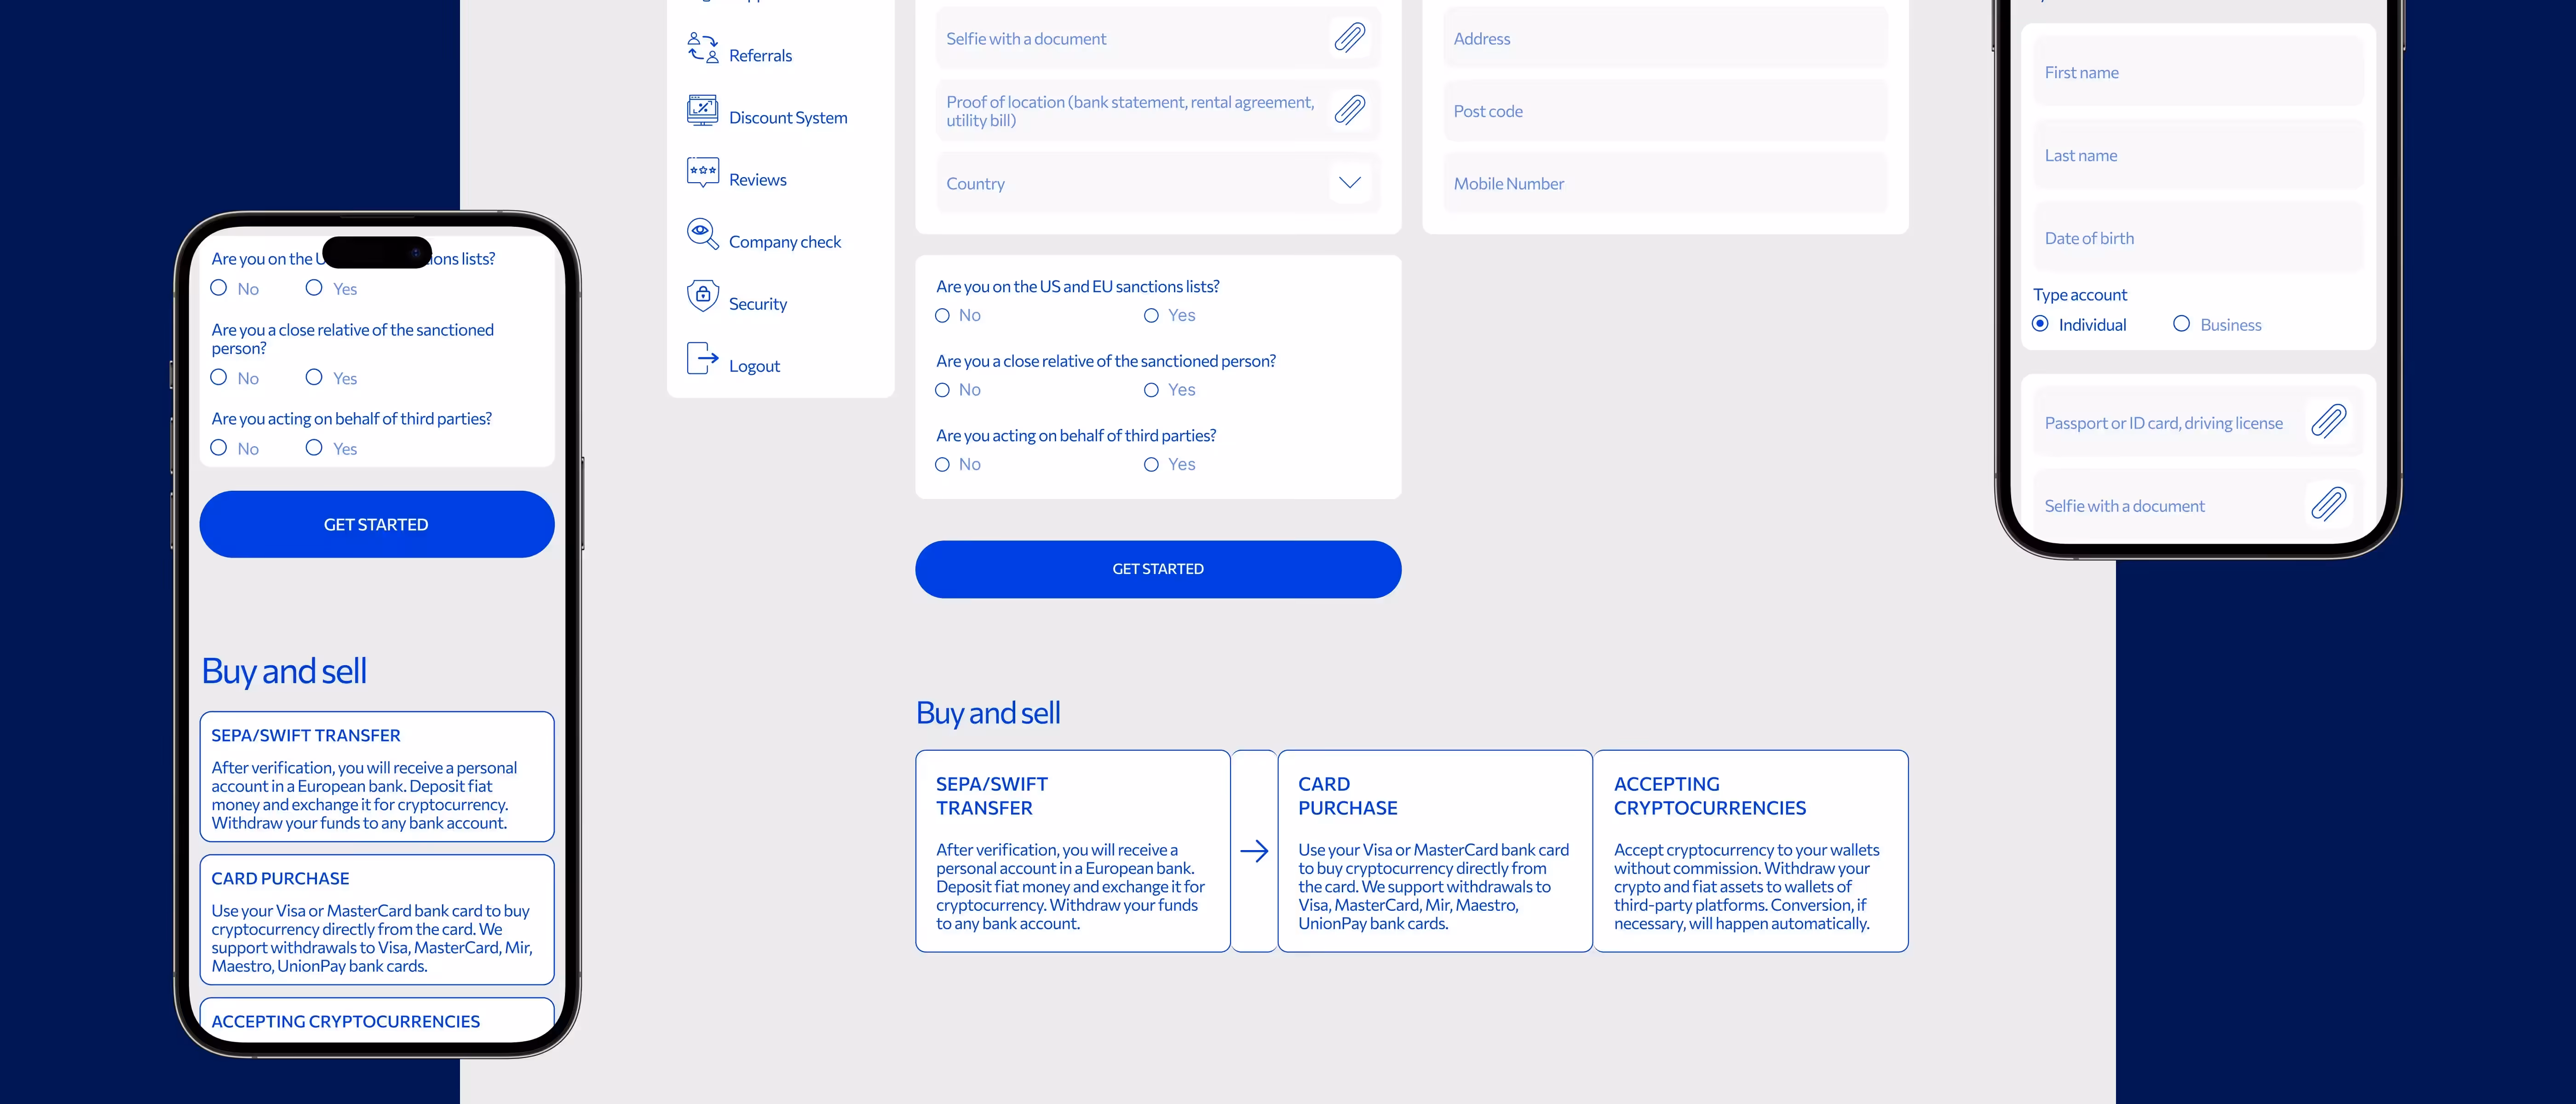The width and height of the screenshot is (2576, 1104).
Task: Click the ACCEPTING CRYPTOCURRENCIES card on desktop
Action: click(x=1751, y=851)
